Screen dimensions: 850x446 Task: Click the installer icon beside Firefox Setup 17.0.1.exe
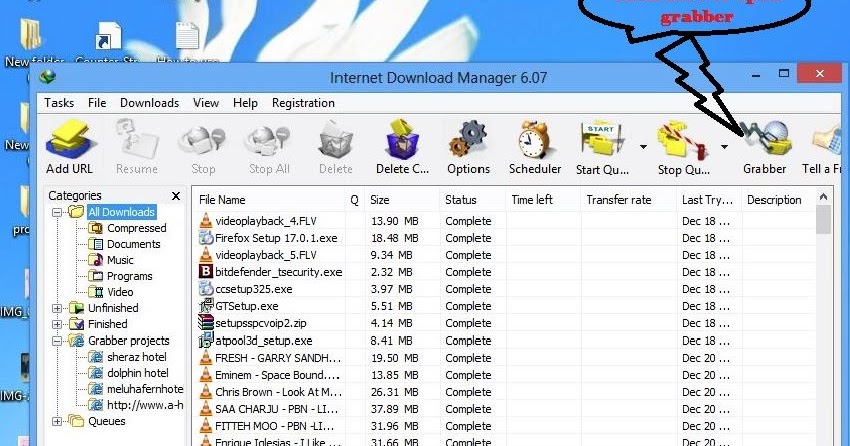pyautogui.click(x=205, y=237)
